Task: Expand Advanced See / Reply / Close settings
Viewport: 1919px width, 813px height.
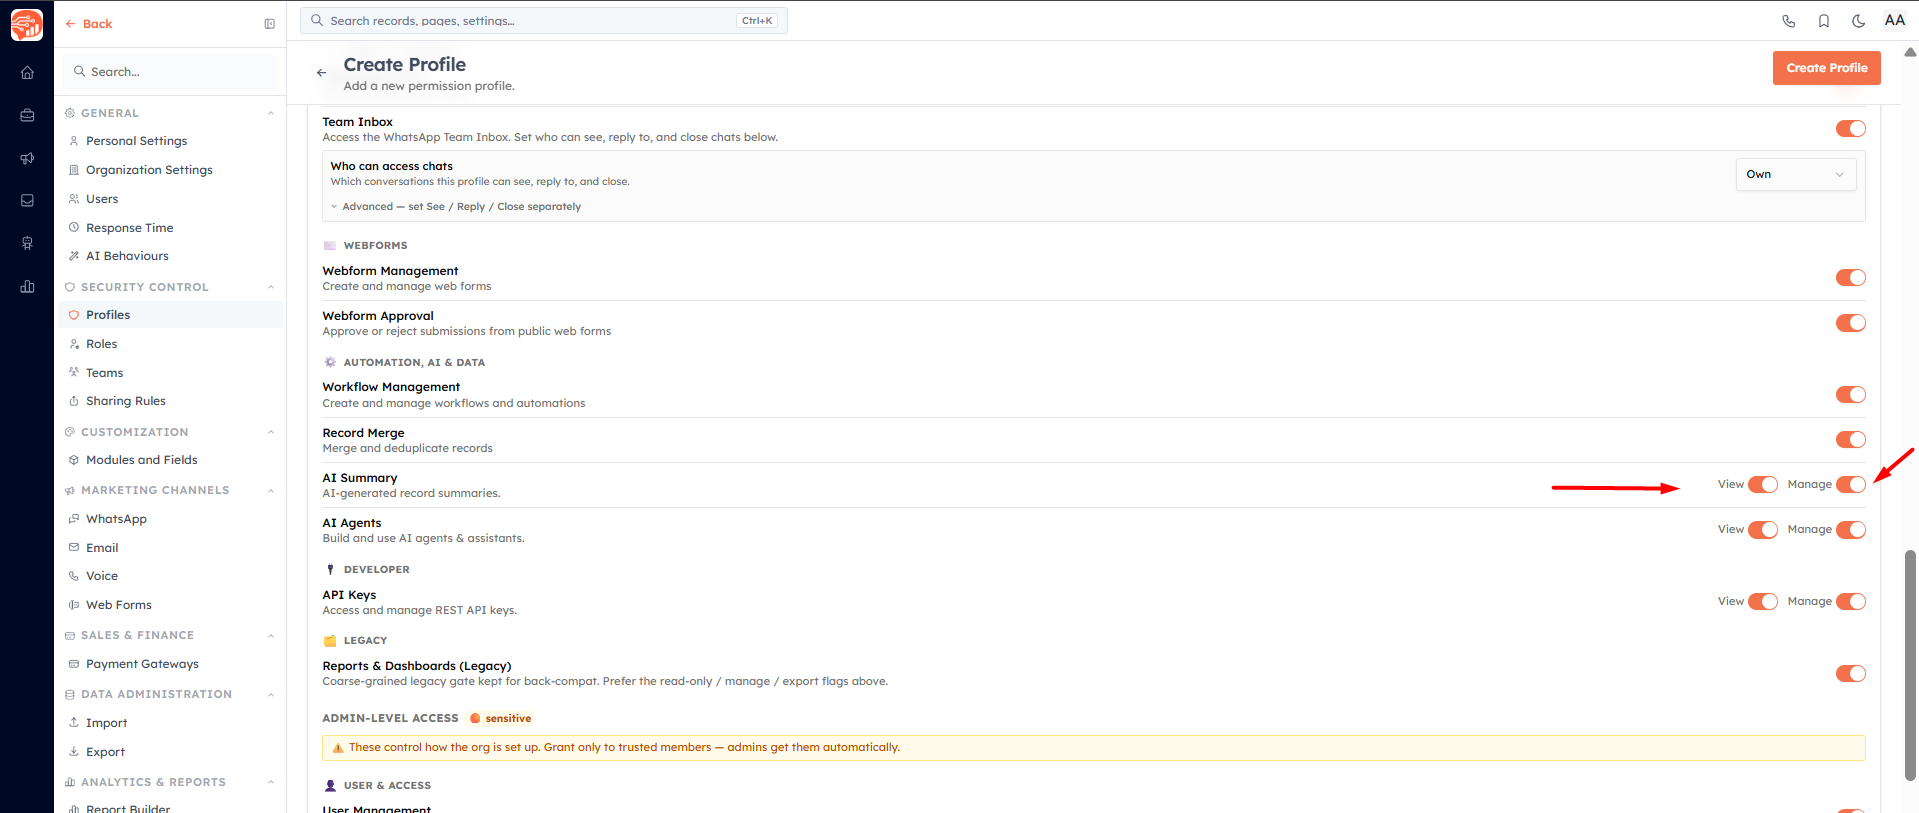Action: (x=455, y=207)
